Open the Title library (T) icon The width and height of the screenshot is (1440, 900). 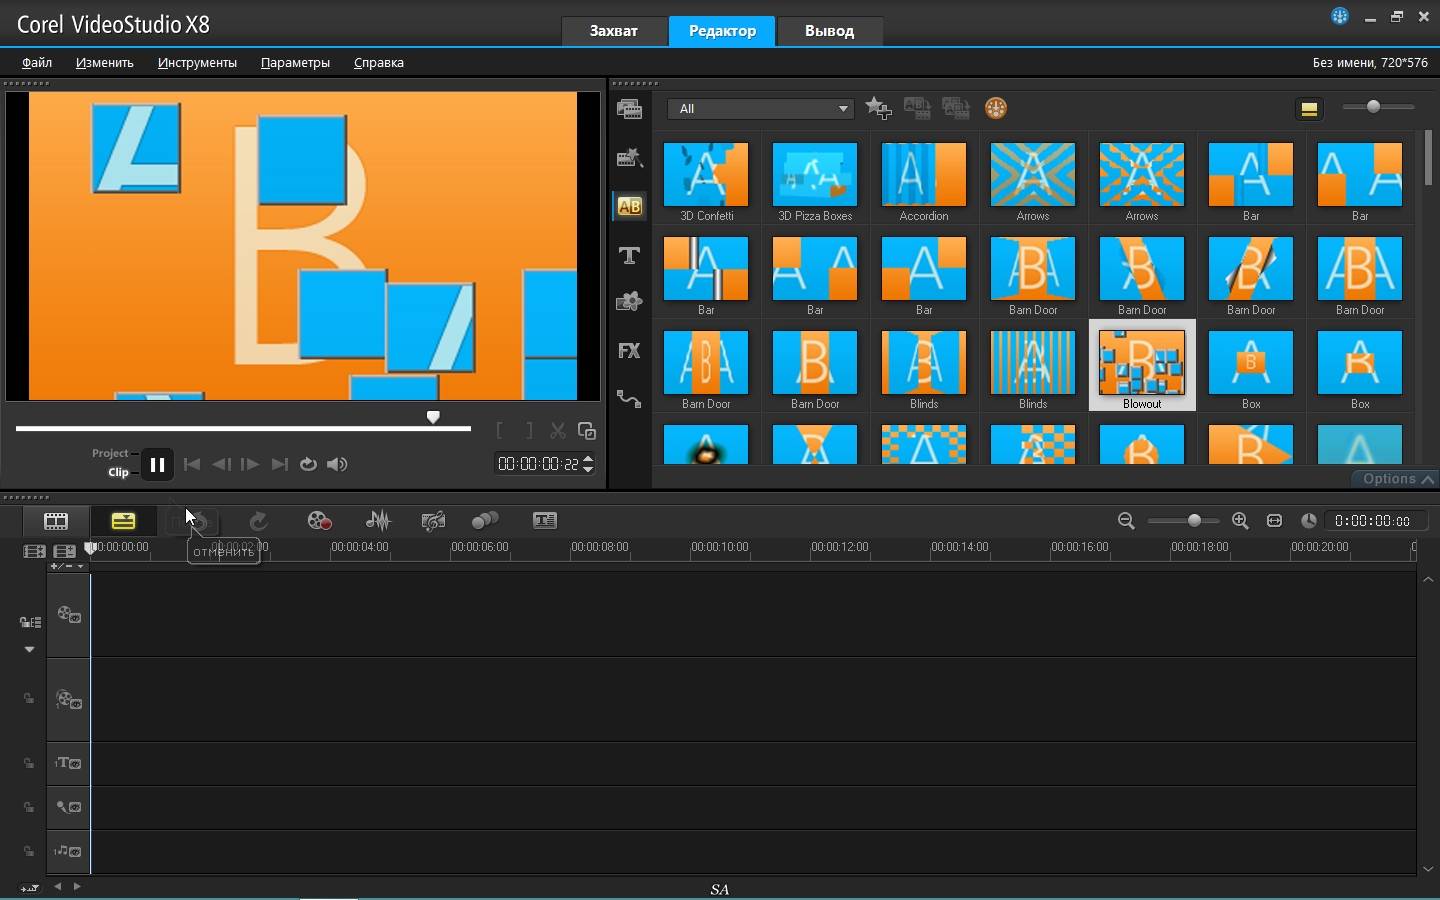629,255
